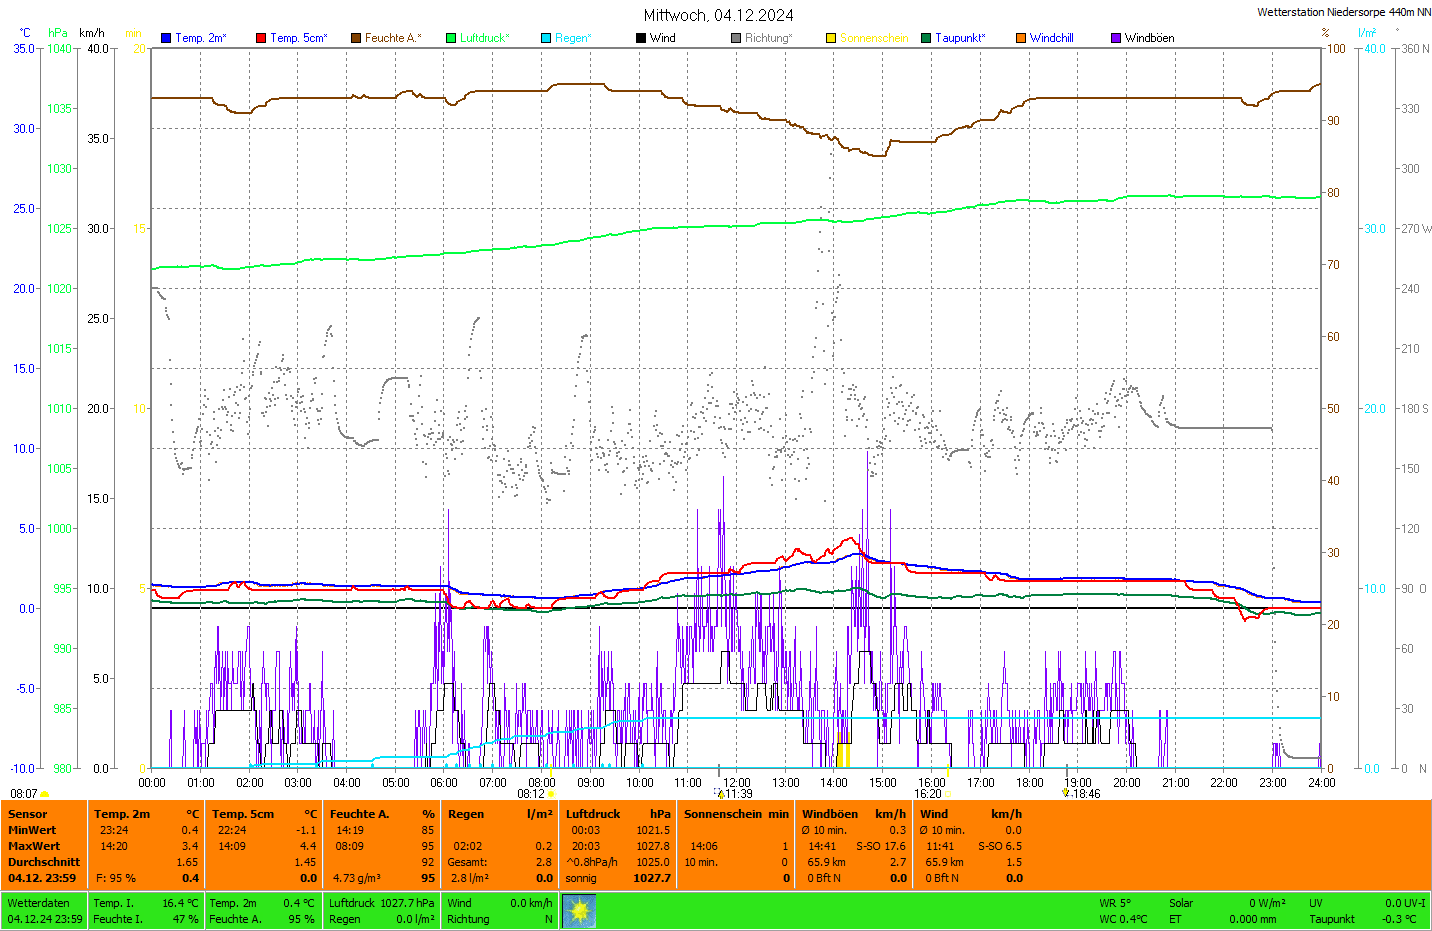
Task: Click the Wetterdaten label in green bar
Action: point(38,903)
